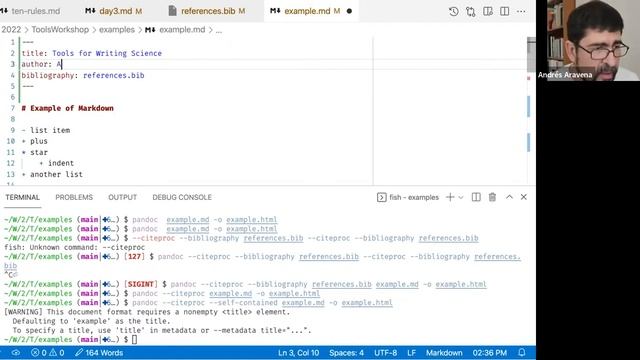Screen dimensions: 640x360
Task: Show the DEBUG CONSOLE tab
Action: pos(182,197)
